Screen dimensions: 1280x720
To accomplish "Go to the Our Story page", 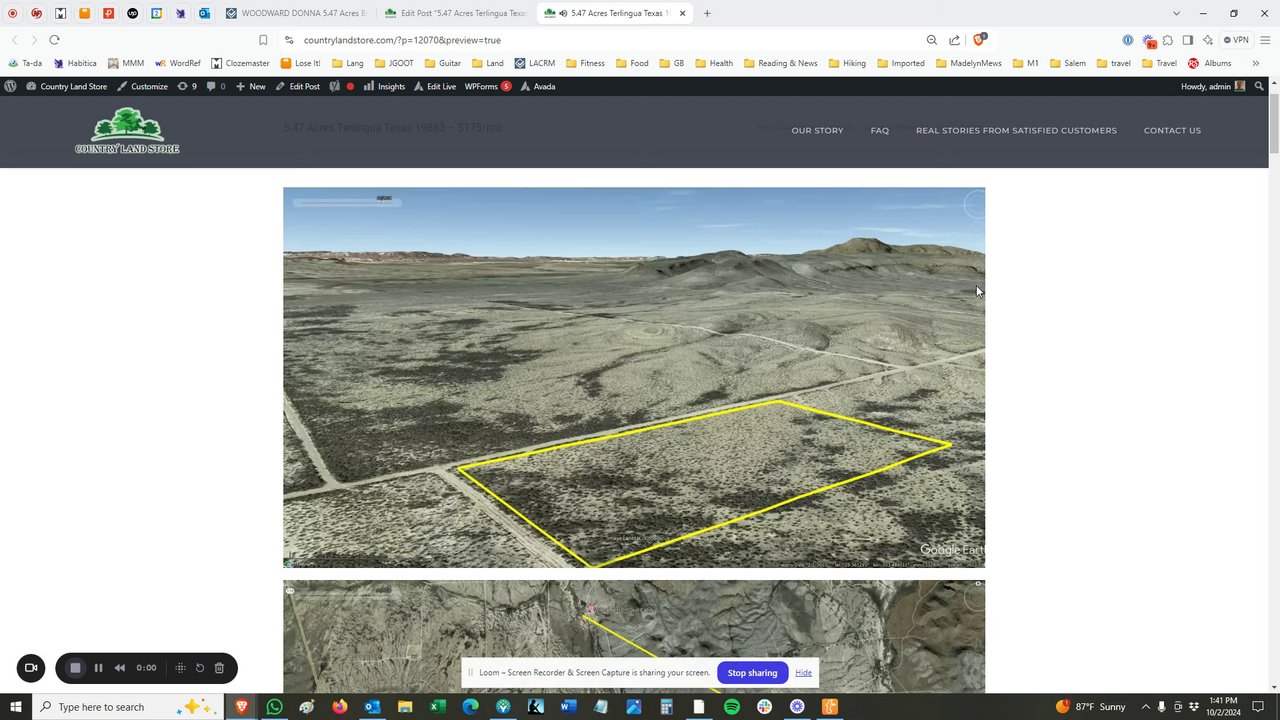I will [817, 130].
